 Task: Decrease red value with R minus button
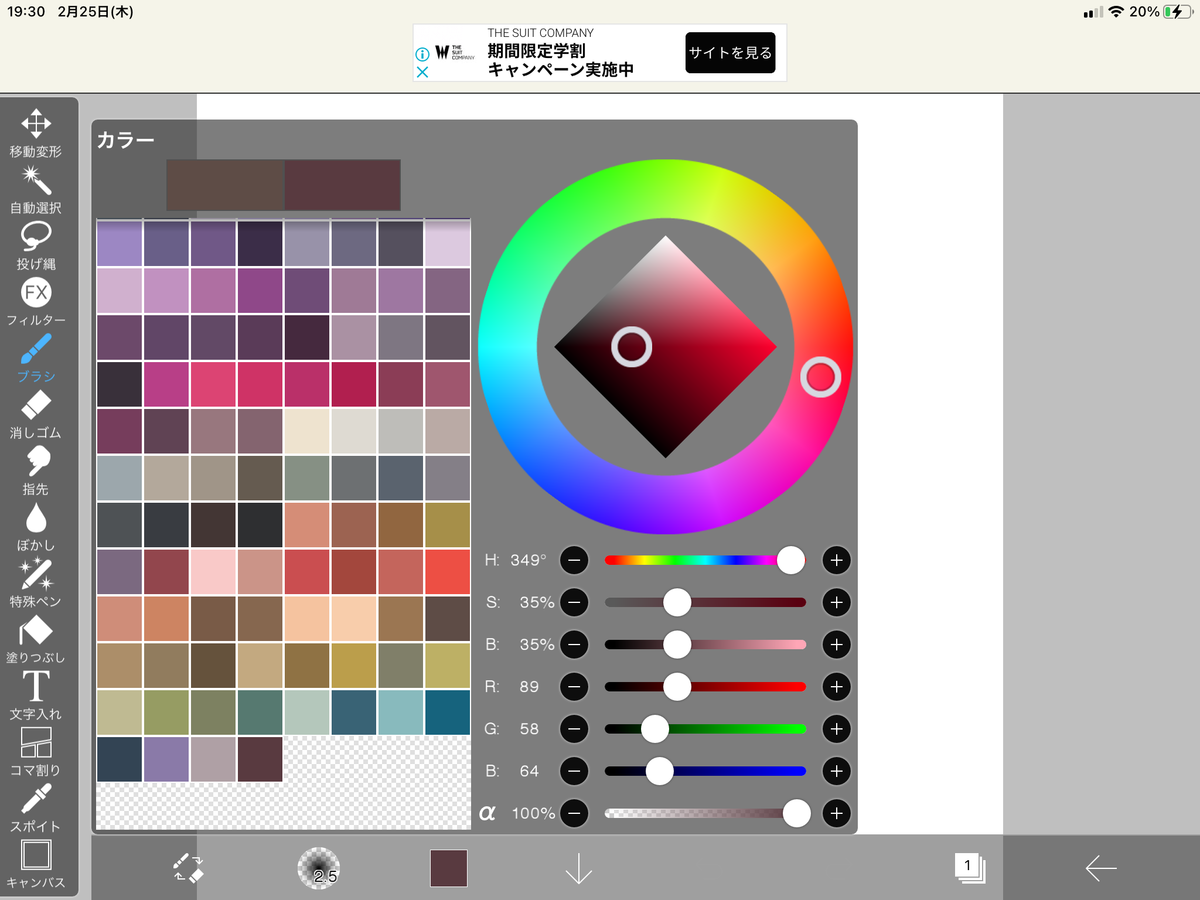coord(574,687)
